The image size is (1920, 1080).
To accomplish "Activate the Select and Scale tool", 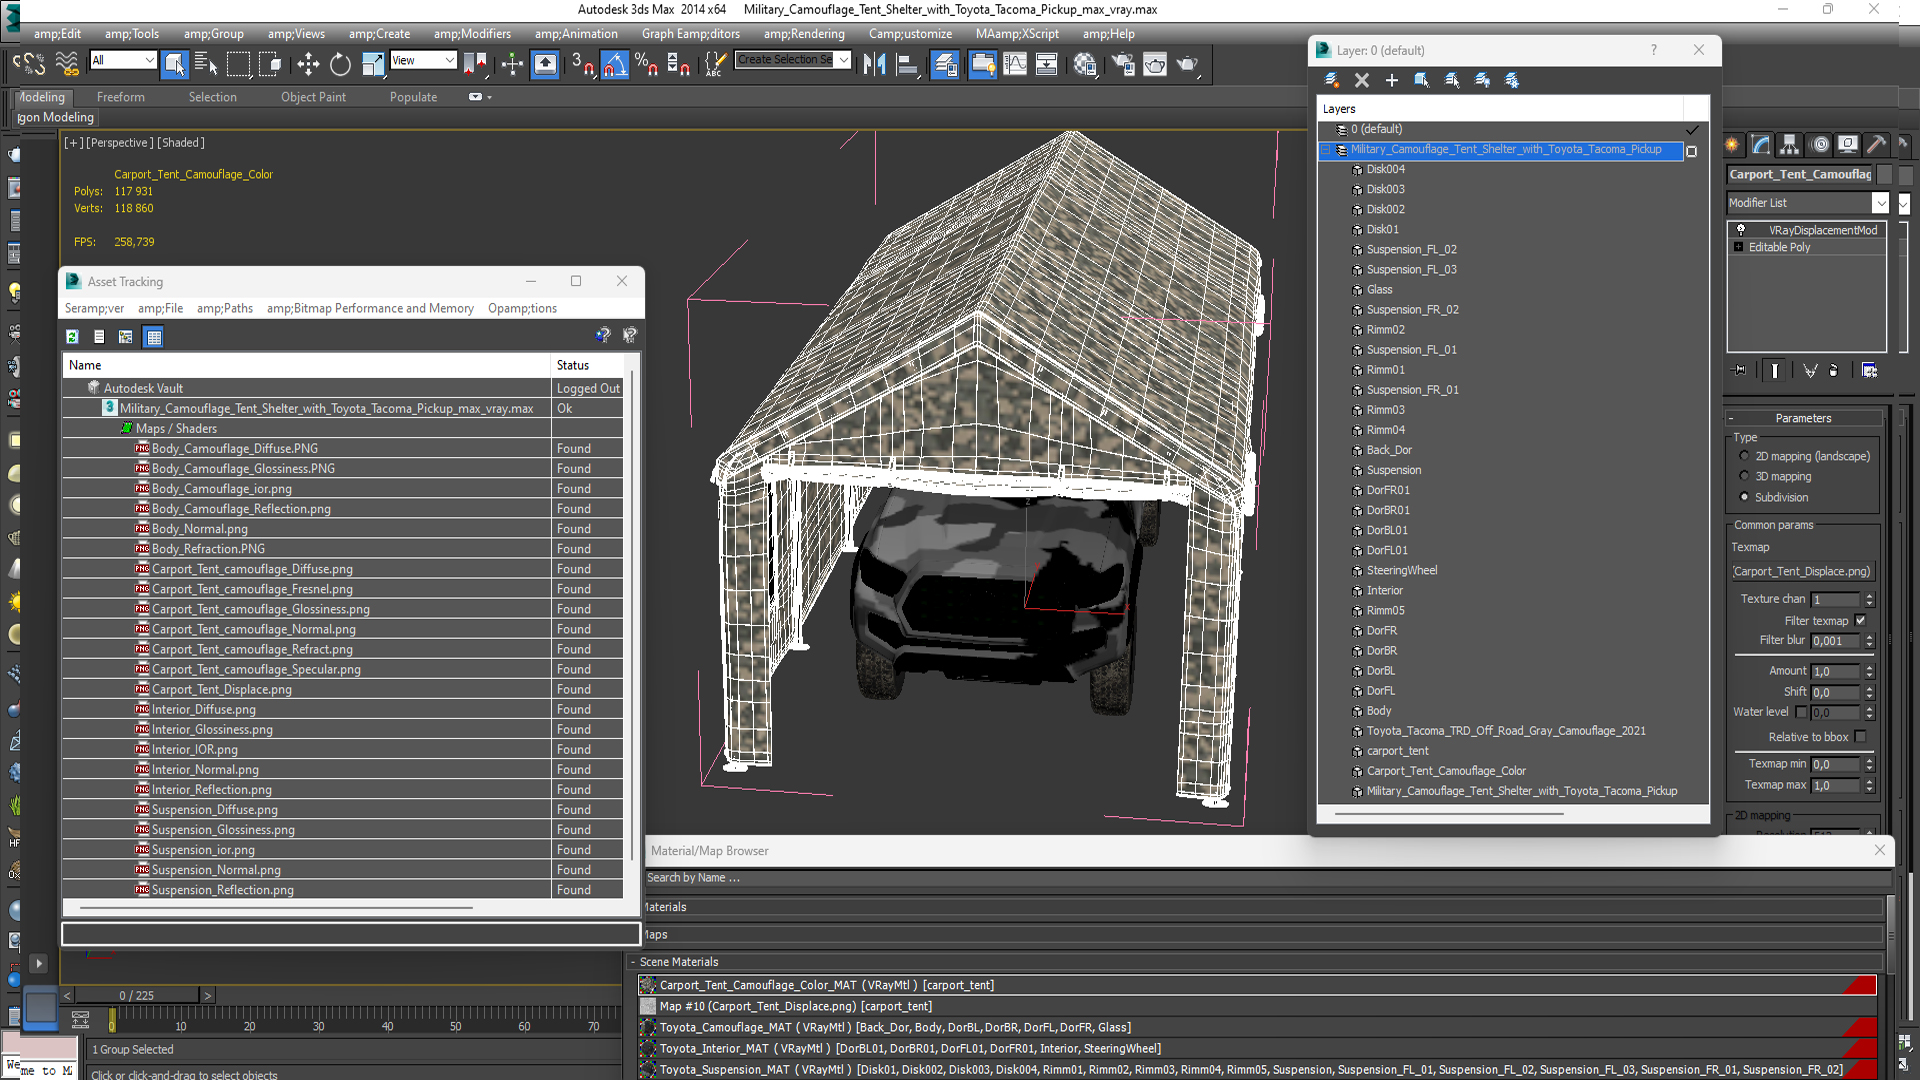I will 372,64.
